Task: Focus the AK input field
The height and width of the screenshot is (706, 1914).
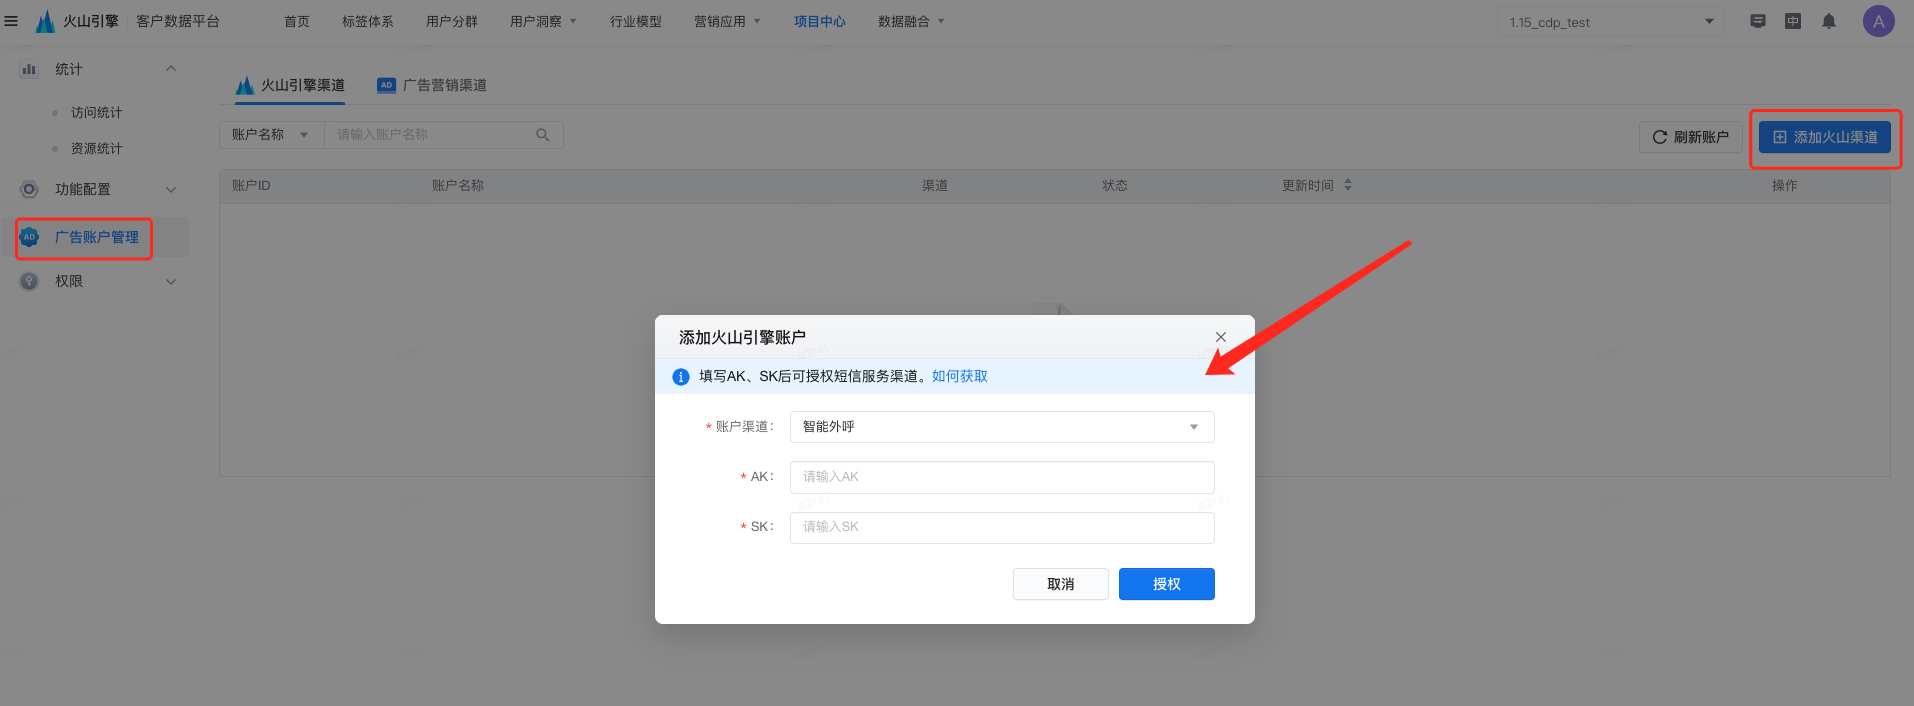Action: click(1002, 477)
